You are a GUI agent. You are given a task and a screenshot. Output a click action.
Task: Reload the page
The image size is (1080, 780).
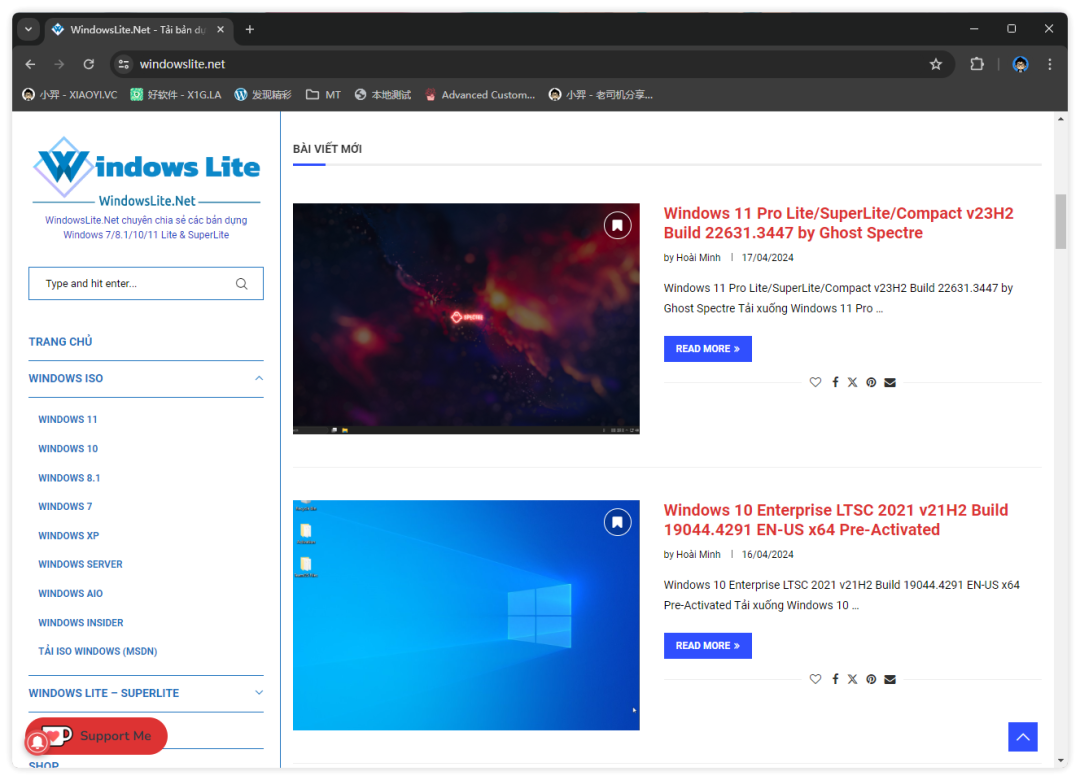coord(88,64)
